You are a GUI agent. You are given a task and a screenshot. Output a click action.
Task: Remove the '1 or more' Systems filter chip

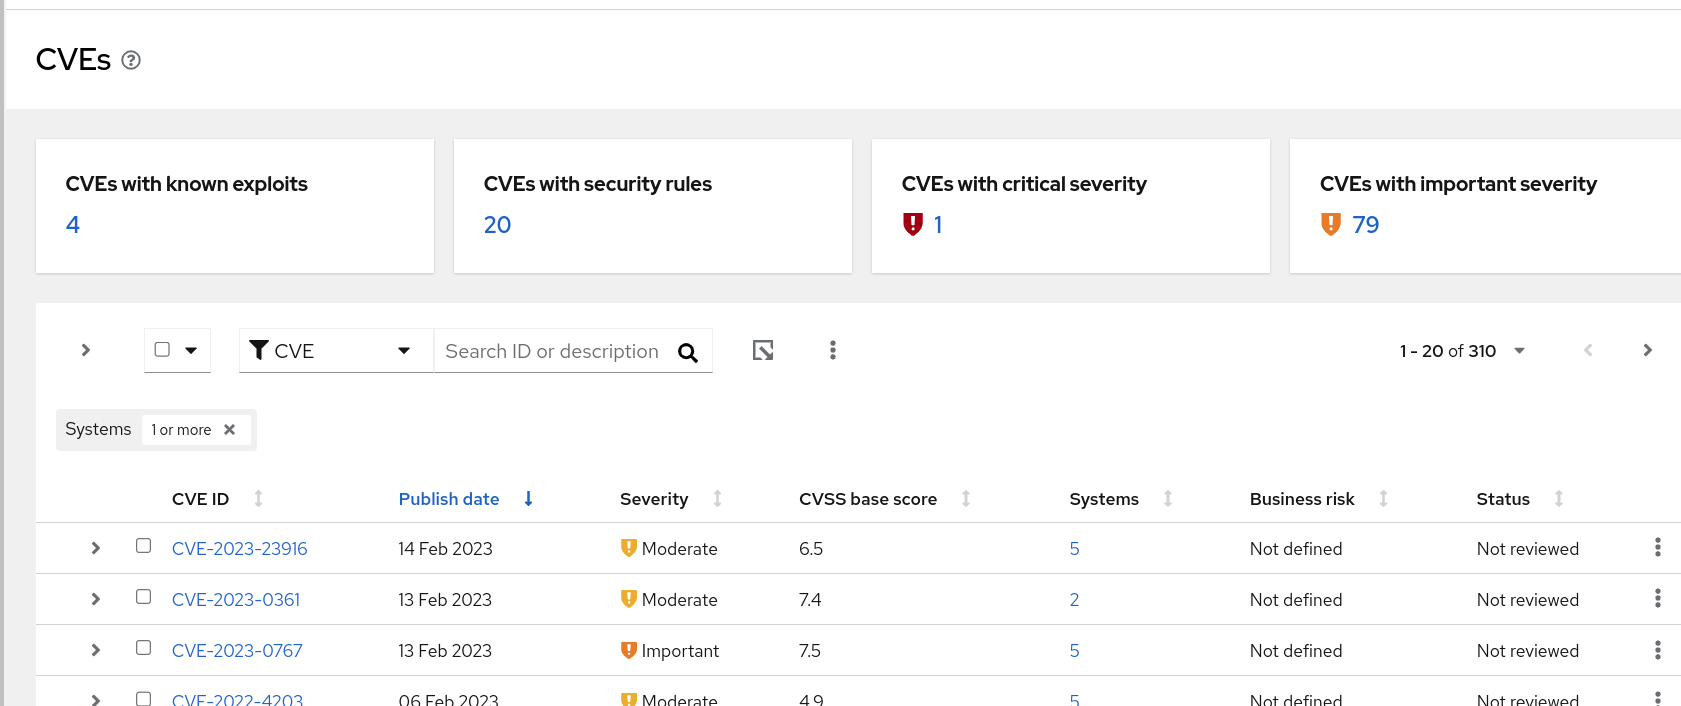[x=230, y=429]
